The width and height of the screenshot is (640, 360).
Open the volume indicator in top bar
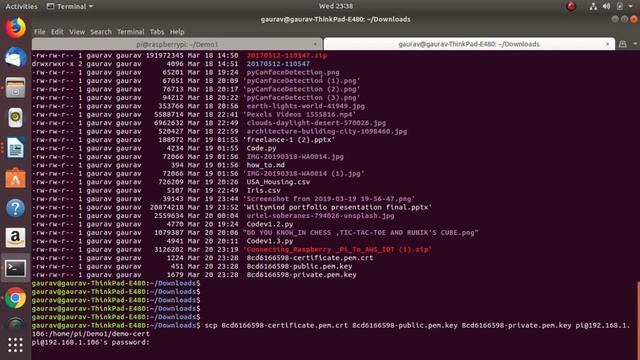pos(607,6)
